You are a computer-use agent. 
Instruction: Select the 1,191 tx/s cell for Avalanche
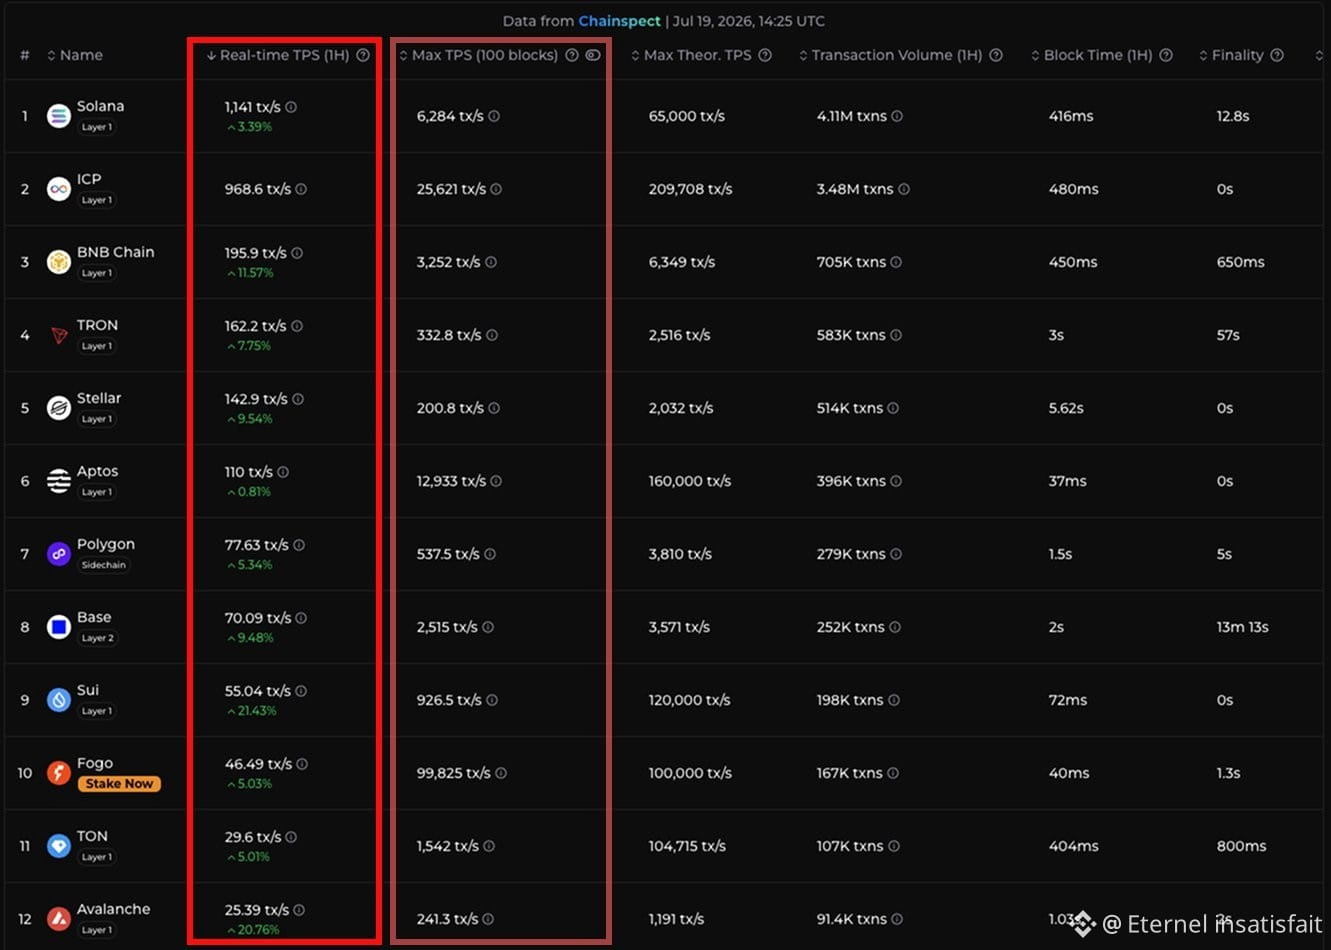(677, 919)
